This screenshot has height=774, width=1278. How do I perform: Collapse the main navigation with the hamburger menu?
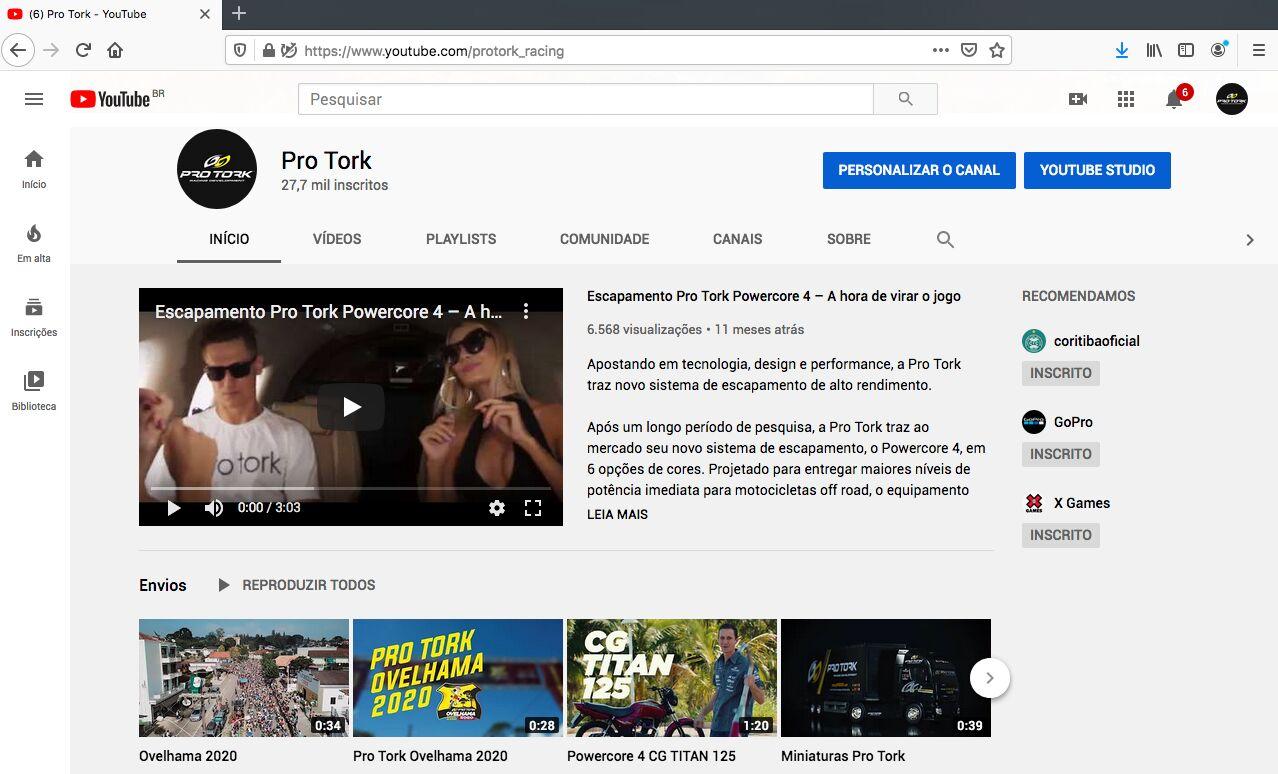point(33,98)
